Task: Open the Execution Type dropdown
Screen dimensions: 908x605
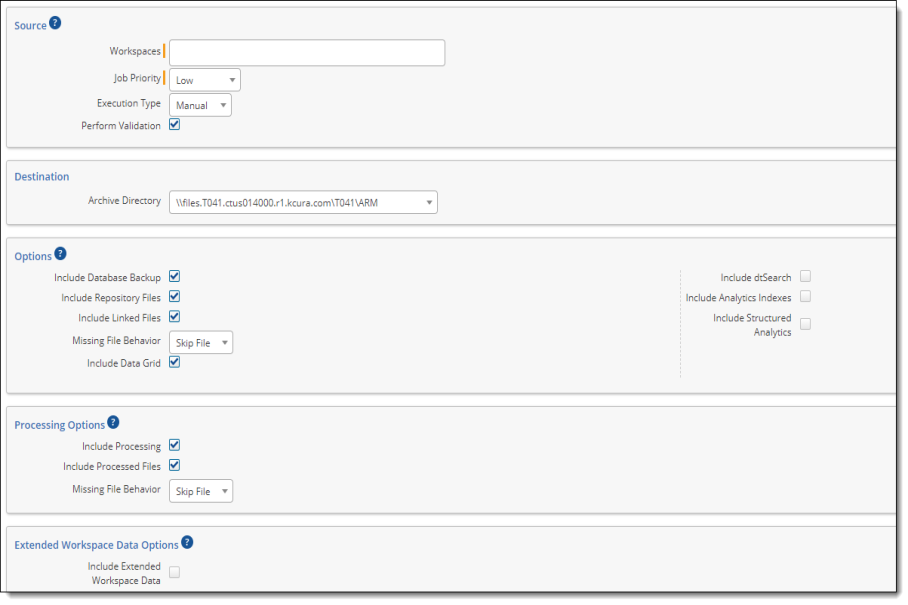Action: click(200, 105)
